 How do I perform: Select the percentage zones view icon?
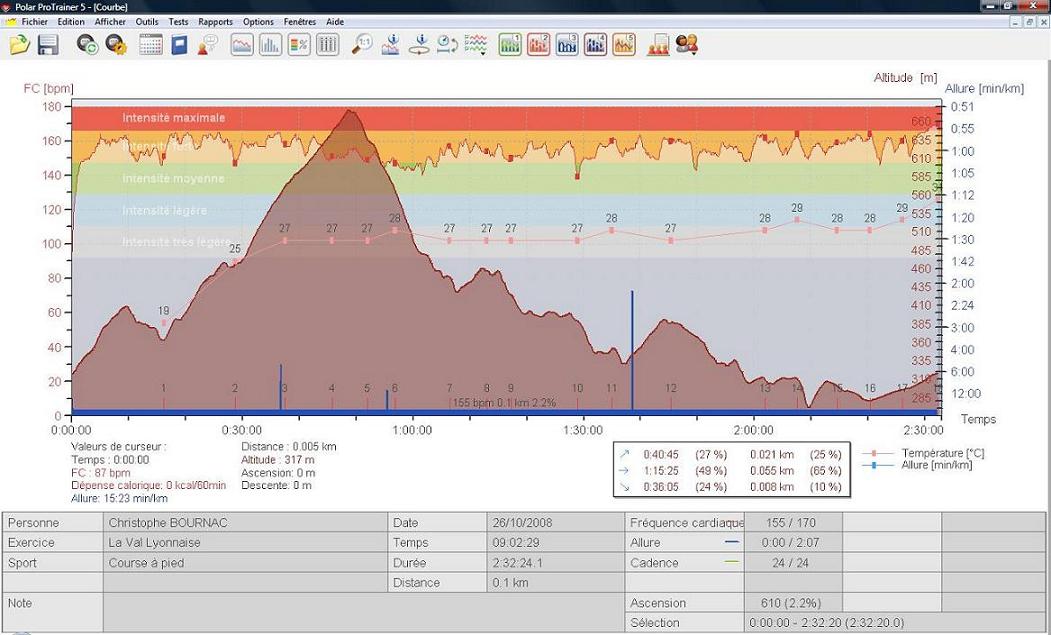coord(299,45)
